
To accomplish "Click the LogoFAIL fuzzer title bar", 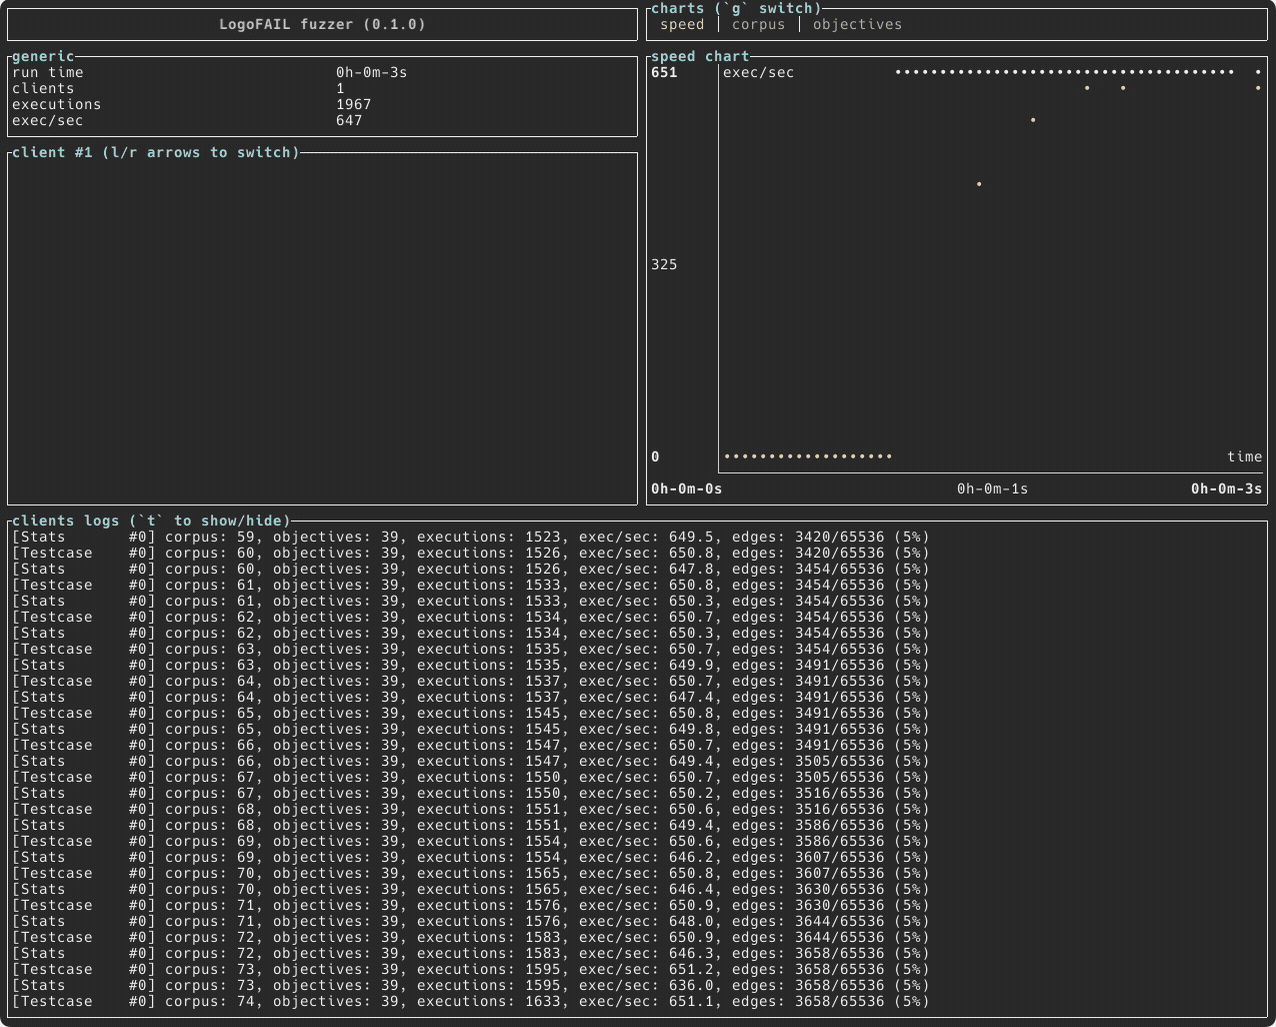I will pyautogui.click(x=322, y=24).
